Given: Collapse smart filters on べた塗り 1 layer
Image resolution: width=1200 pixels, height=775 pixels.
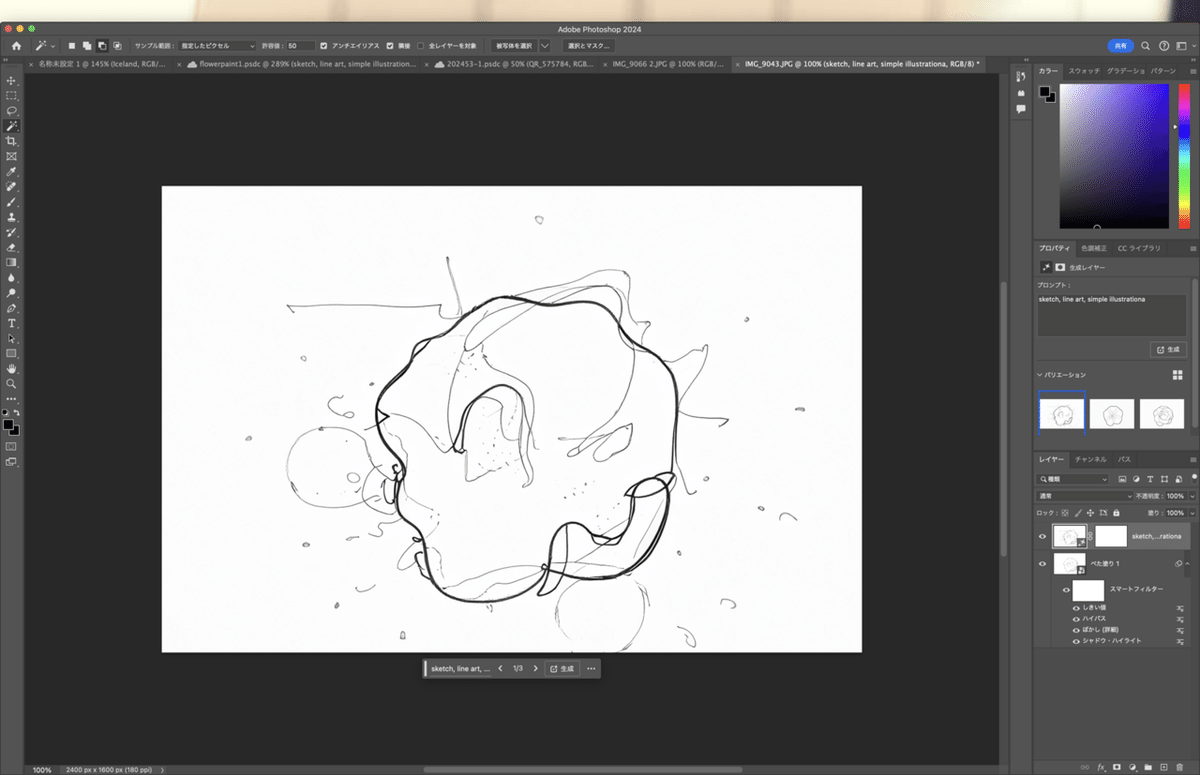Looking at the screenshot, I should pyautogui.click(x=1188, y=564).
